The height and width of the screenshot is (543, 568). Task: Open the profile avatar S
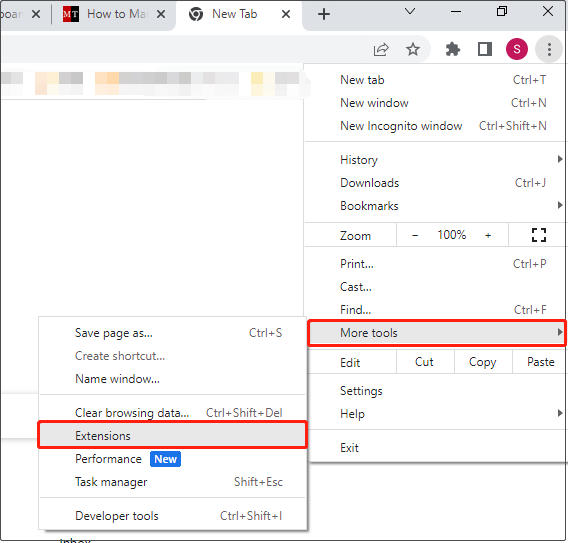pos(517,49)
